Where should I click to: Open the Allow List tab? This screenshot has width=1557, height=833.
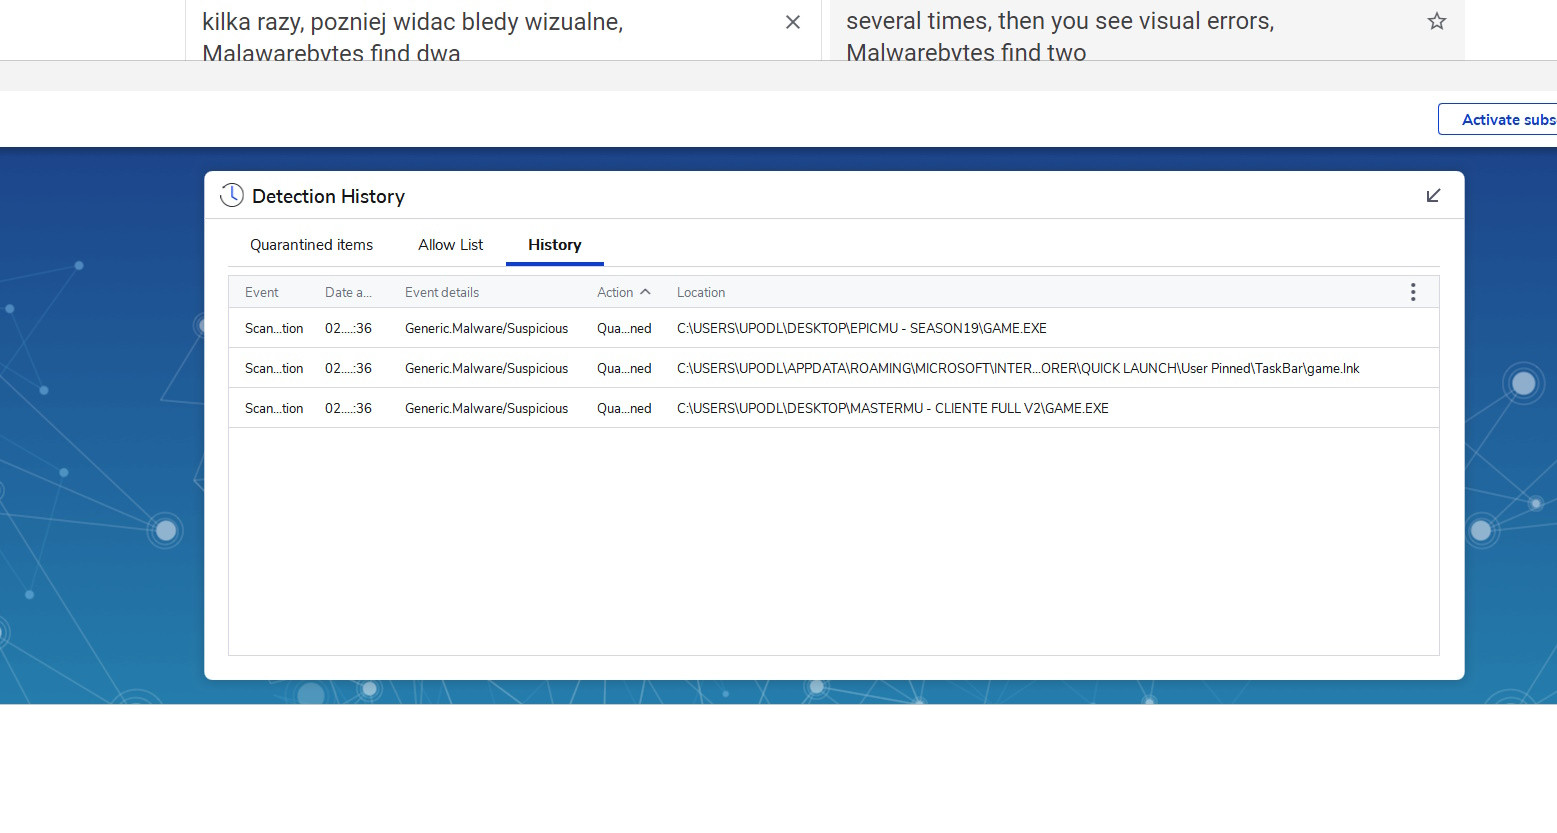pos(450,245)
